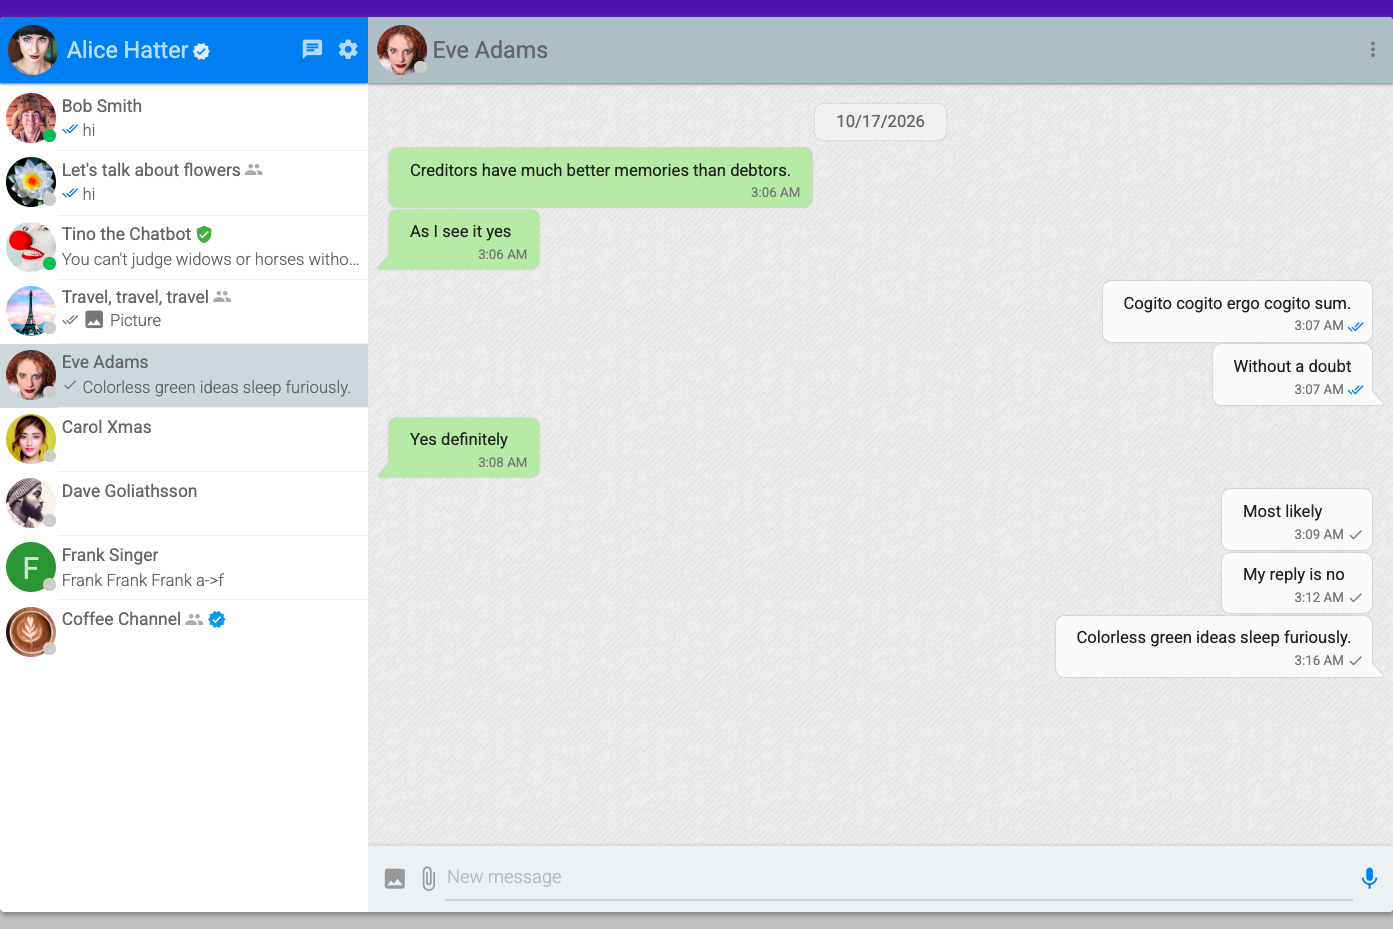Viewport: 1393px width, 929px height.
Task: Open the new chat icon
Action: tap(312, 49)
